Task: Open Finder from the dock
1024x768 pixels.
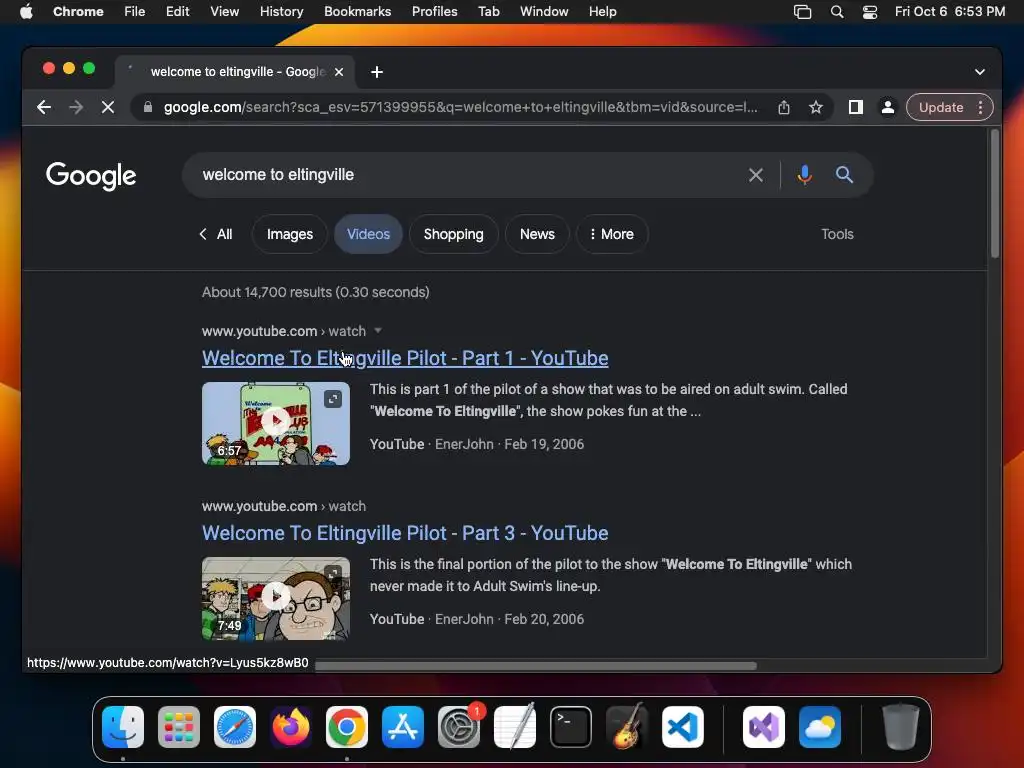Action: point(123,727)
